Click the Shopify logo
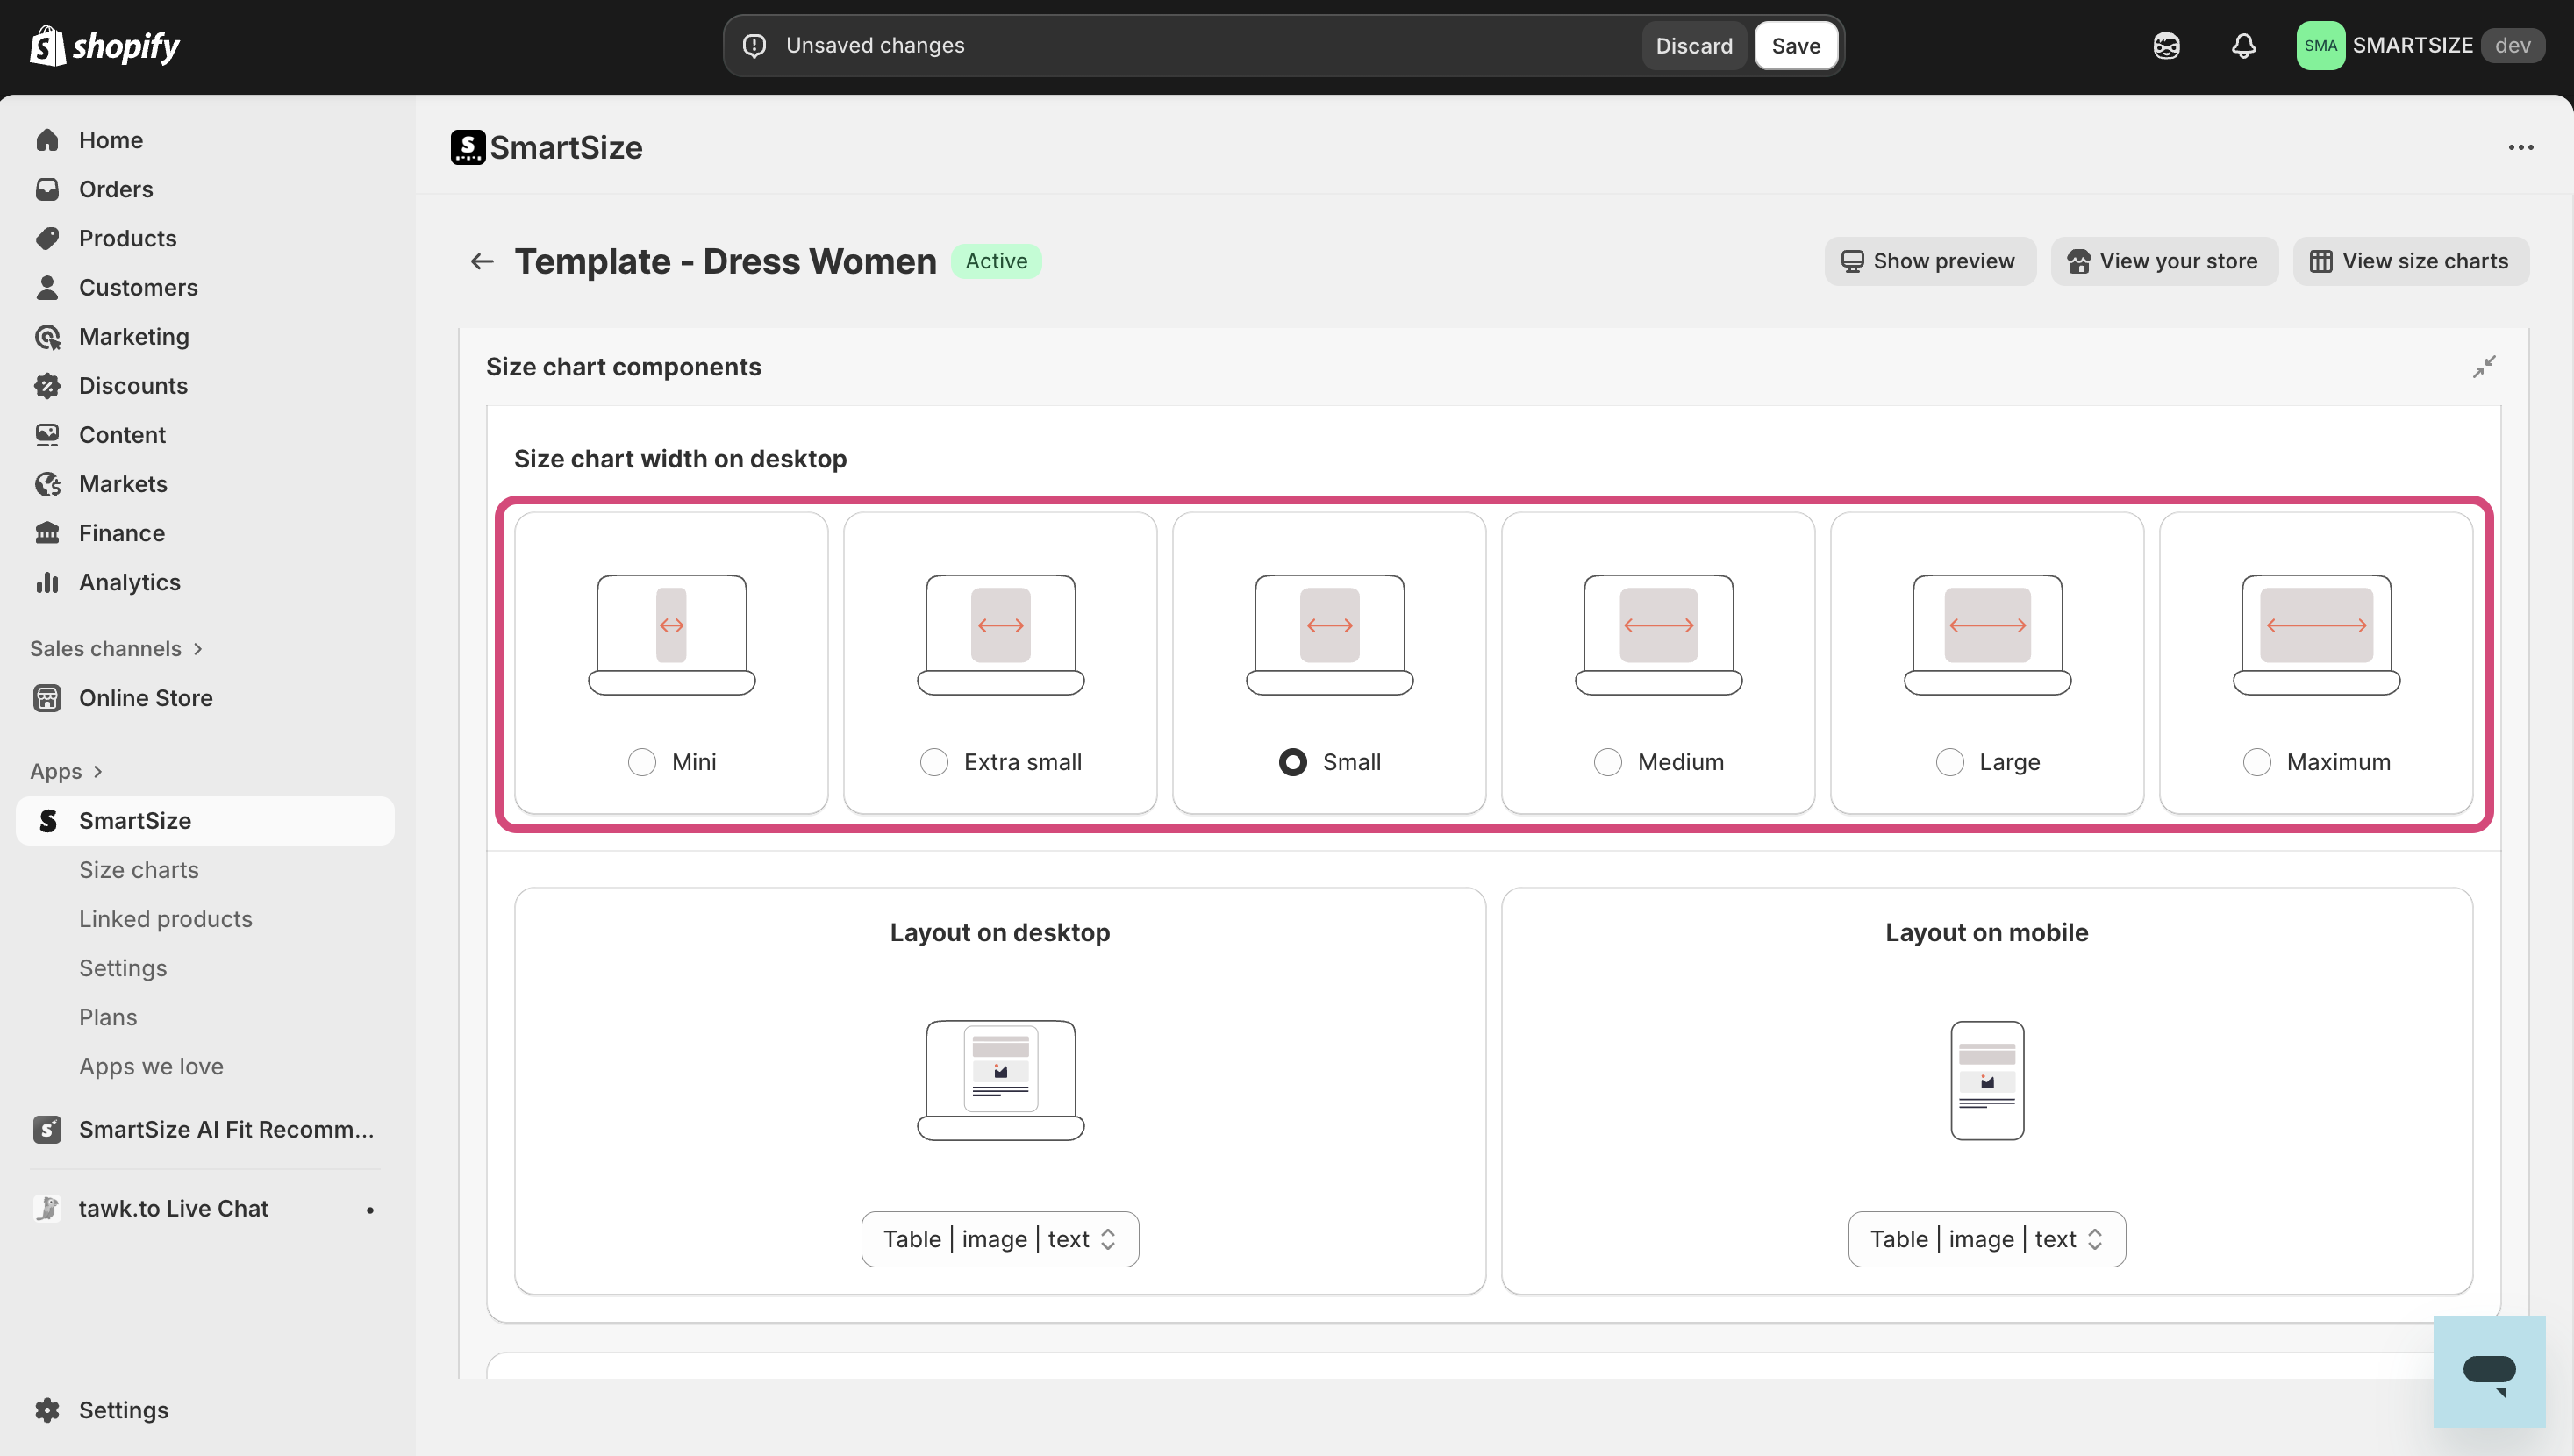 tap(105, 46)
